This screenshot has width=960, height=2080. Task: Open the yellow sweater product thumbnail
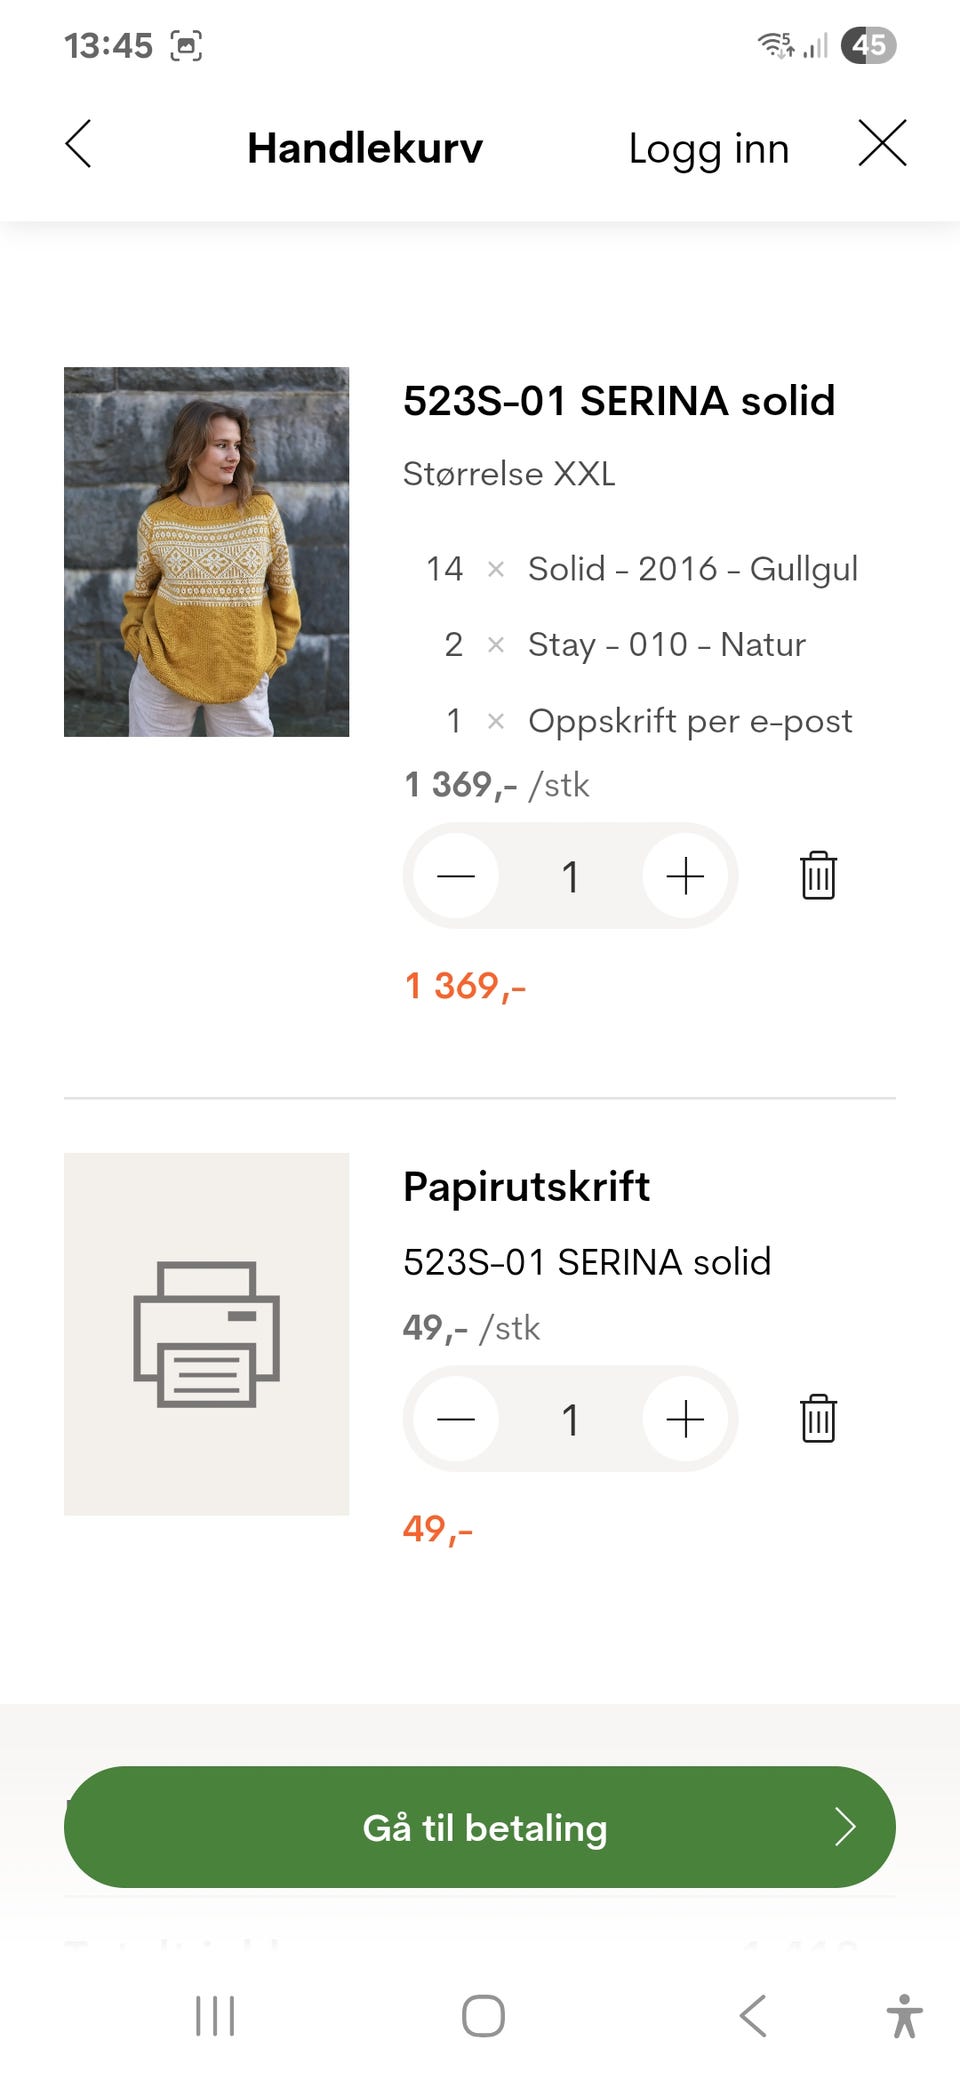pos(207,552)
